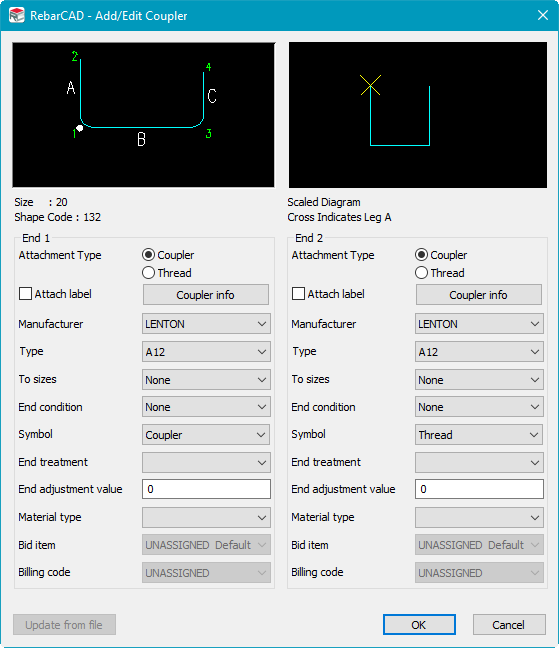
Task: Expand End 2 Type dropdown showing A12
Action: tap(479, 352)
